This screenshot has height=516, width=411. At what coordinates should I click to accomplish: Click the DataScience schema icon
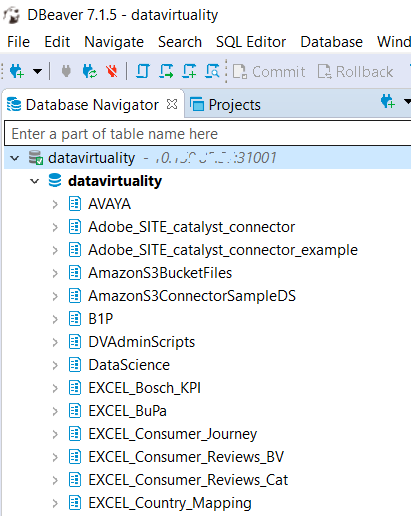tap(75, 365)
